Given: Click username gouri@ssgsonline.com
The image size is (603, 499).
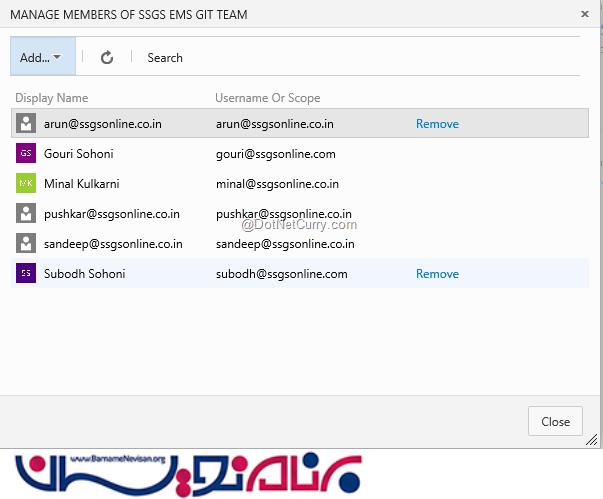Looking at the screenshot, I should 276,154.
